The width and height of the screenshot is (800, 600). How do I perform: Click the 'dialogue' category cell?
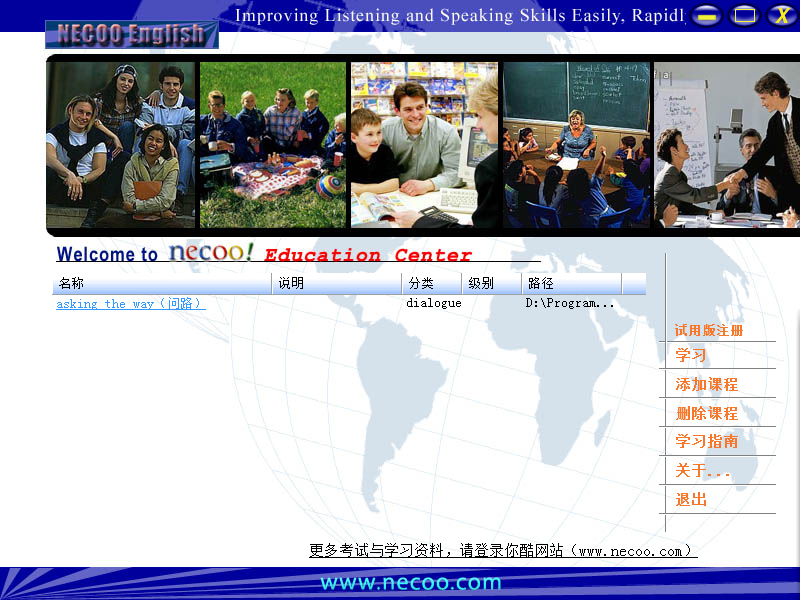click(x=434, y=303)
